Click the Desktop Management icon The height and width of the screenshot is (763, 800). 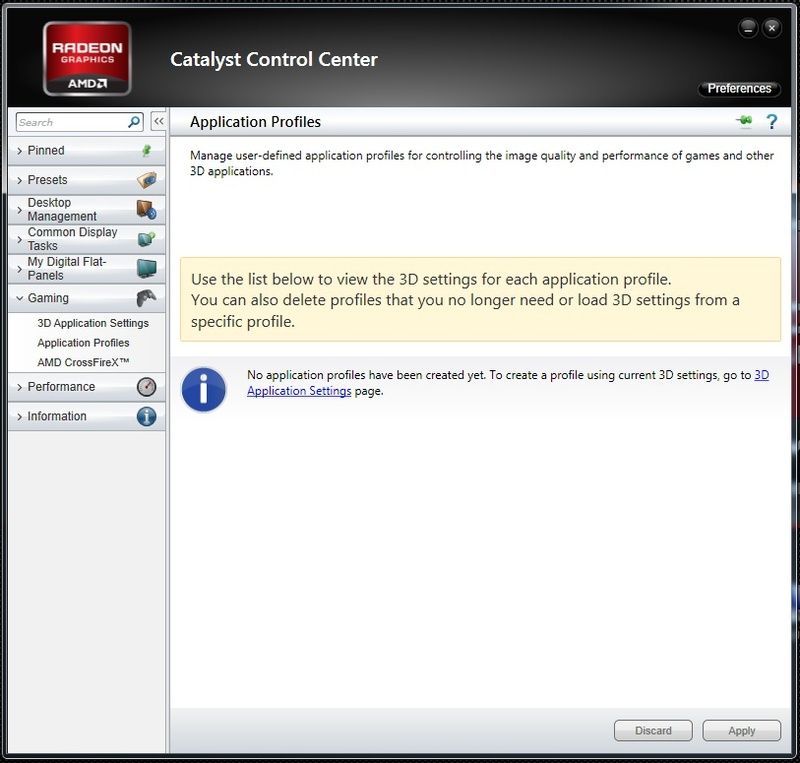click(146, 210)
